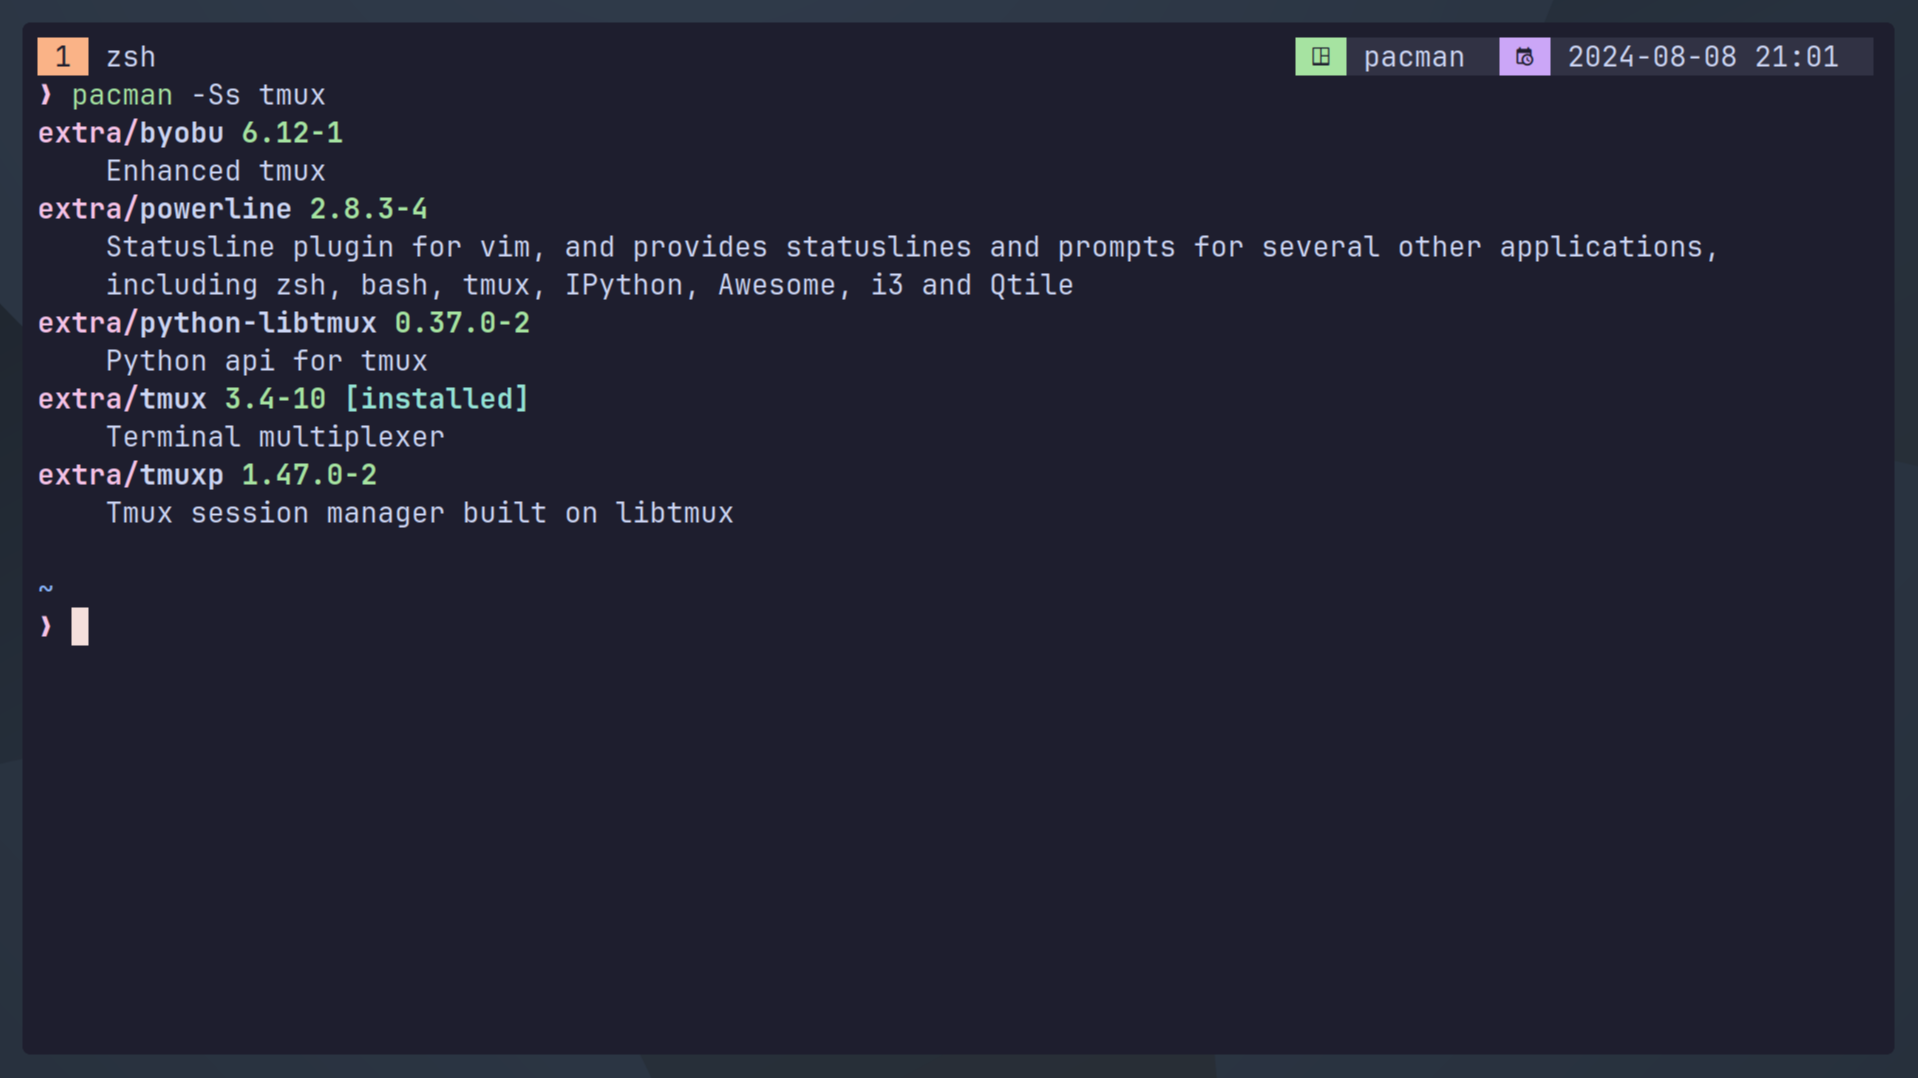Click the terminal block cursor
The width and height of the screenshot is (1918, 1078).
click(80, 627)
